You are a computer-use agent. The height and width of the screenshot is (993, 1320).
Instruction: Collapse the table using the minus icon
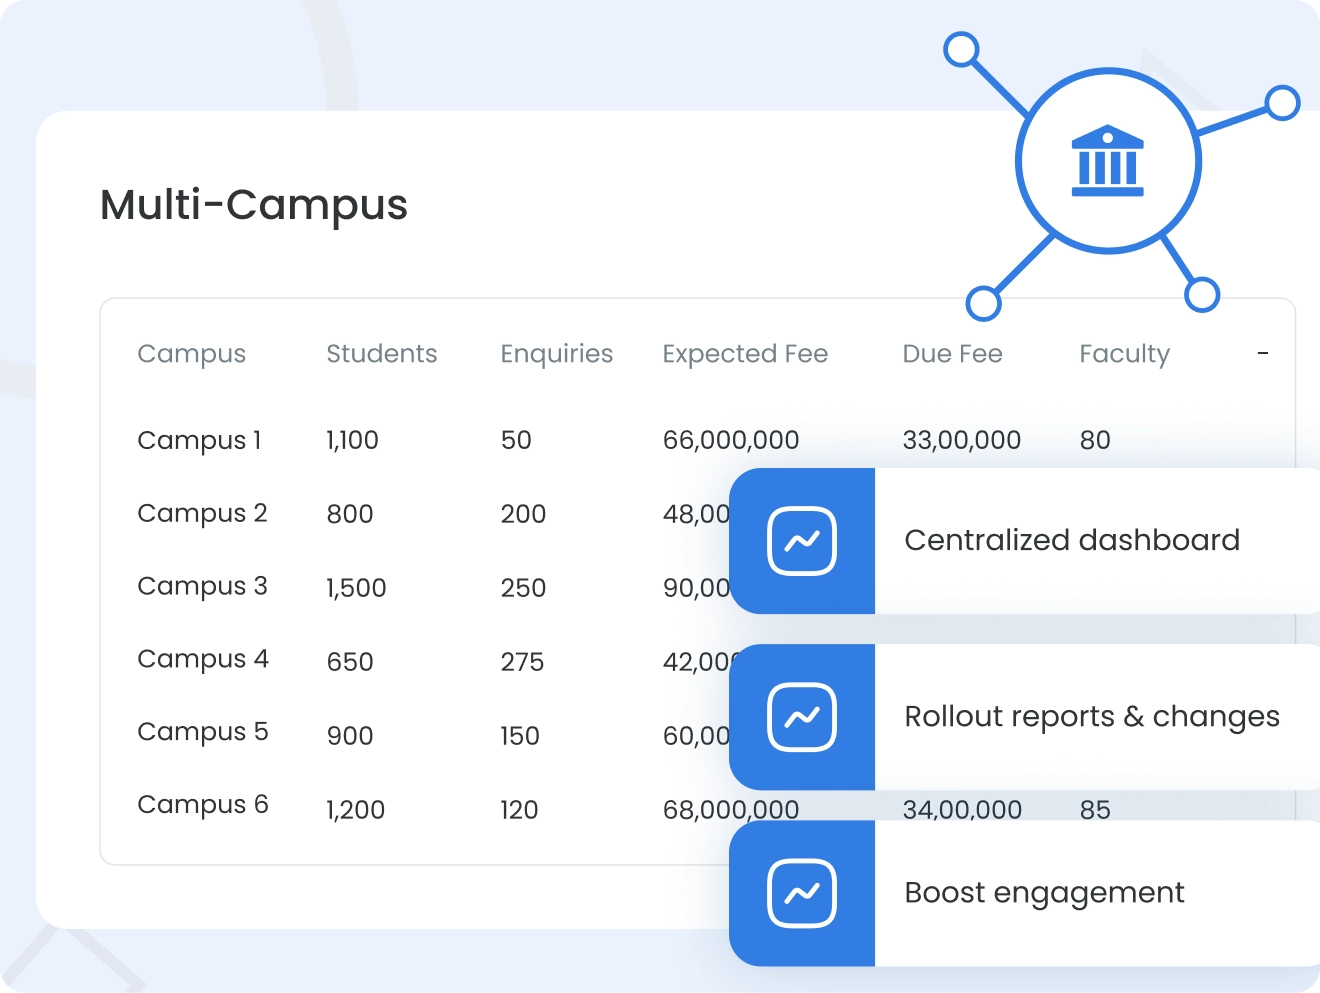(1263, 354)
